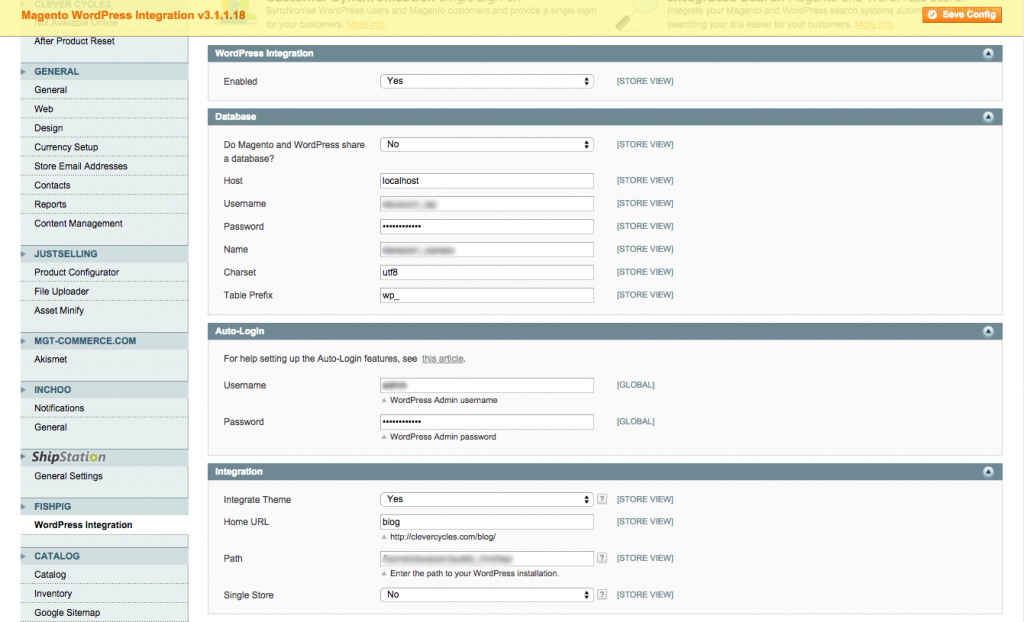Click the database Password field
Viewport: 1024px width, 622px height.
487,227
